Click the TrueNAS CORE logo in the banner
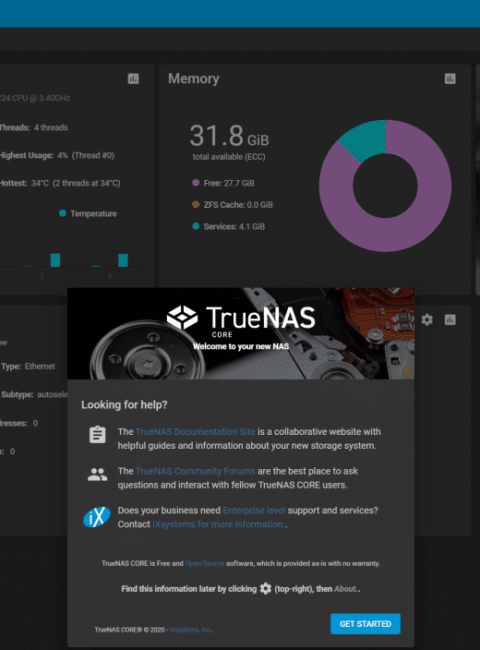The width and height of the screenshot is (480, 650). pyautogui.click(x=241, y=321)
